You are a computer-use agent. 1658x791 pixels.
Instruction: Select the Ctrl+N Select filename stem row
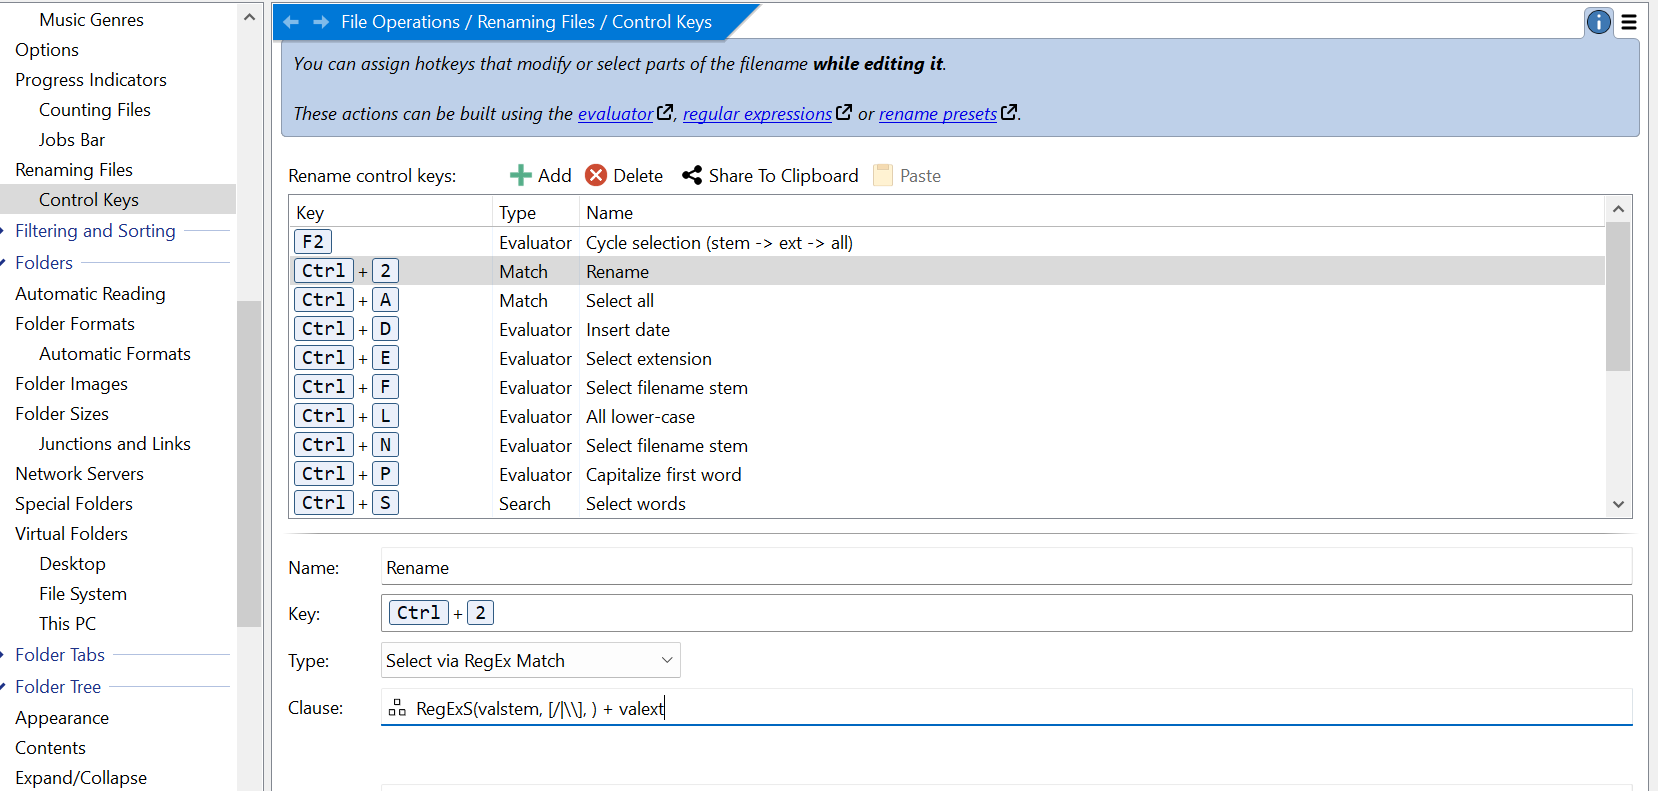click(x=947, y=446)
